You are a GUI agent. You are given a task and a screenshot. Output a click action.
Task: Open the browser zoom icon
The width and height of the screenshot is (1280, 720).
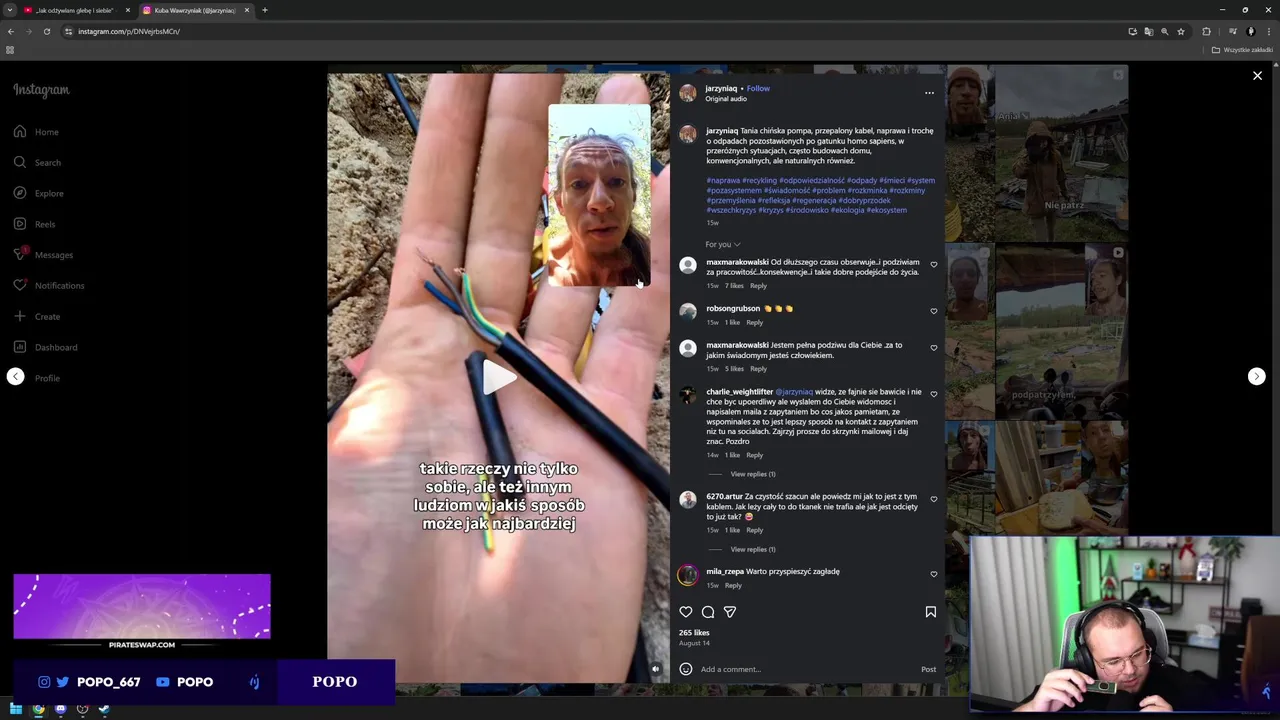pyautogui.click(x=1164, y=31)
